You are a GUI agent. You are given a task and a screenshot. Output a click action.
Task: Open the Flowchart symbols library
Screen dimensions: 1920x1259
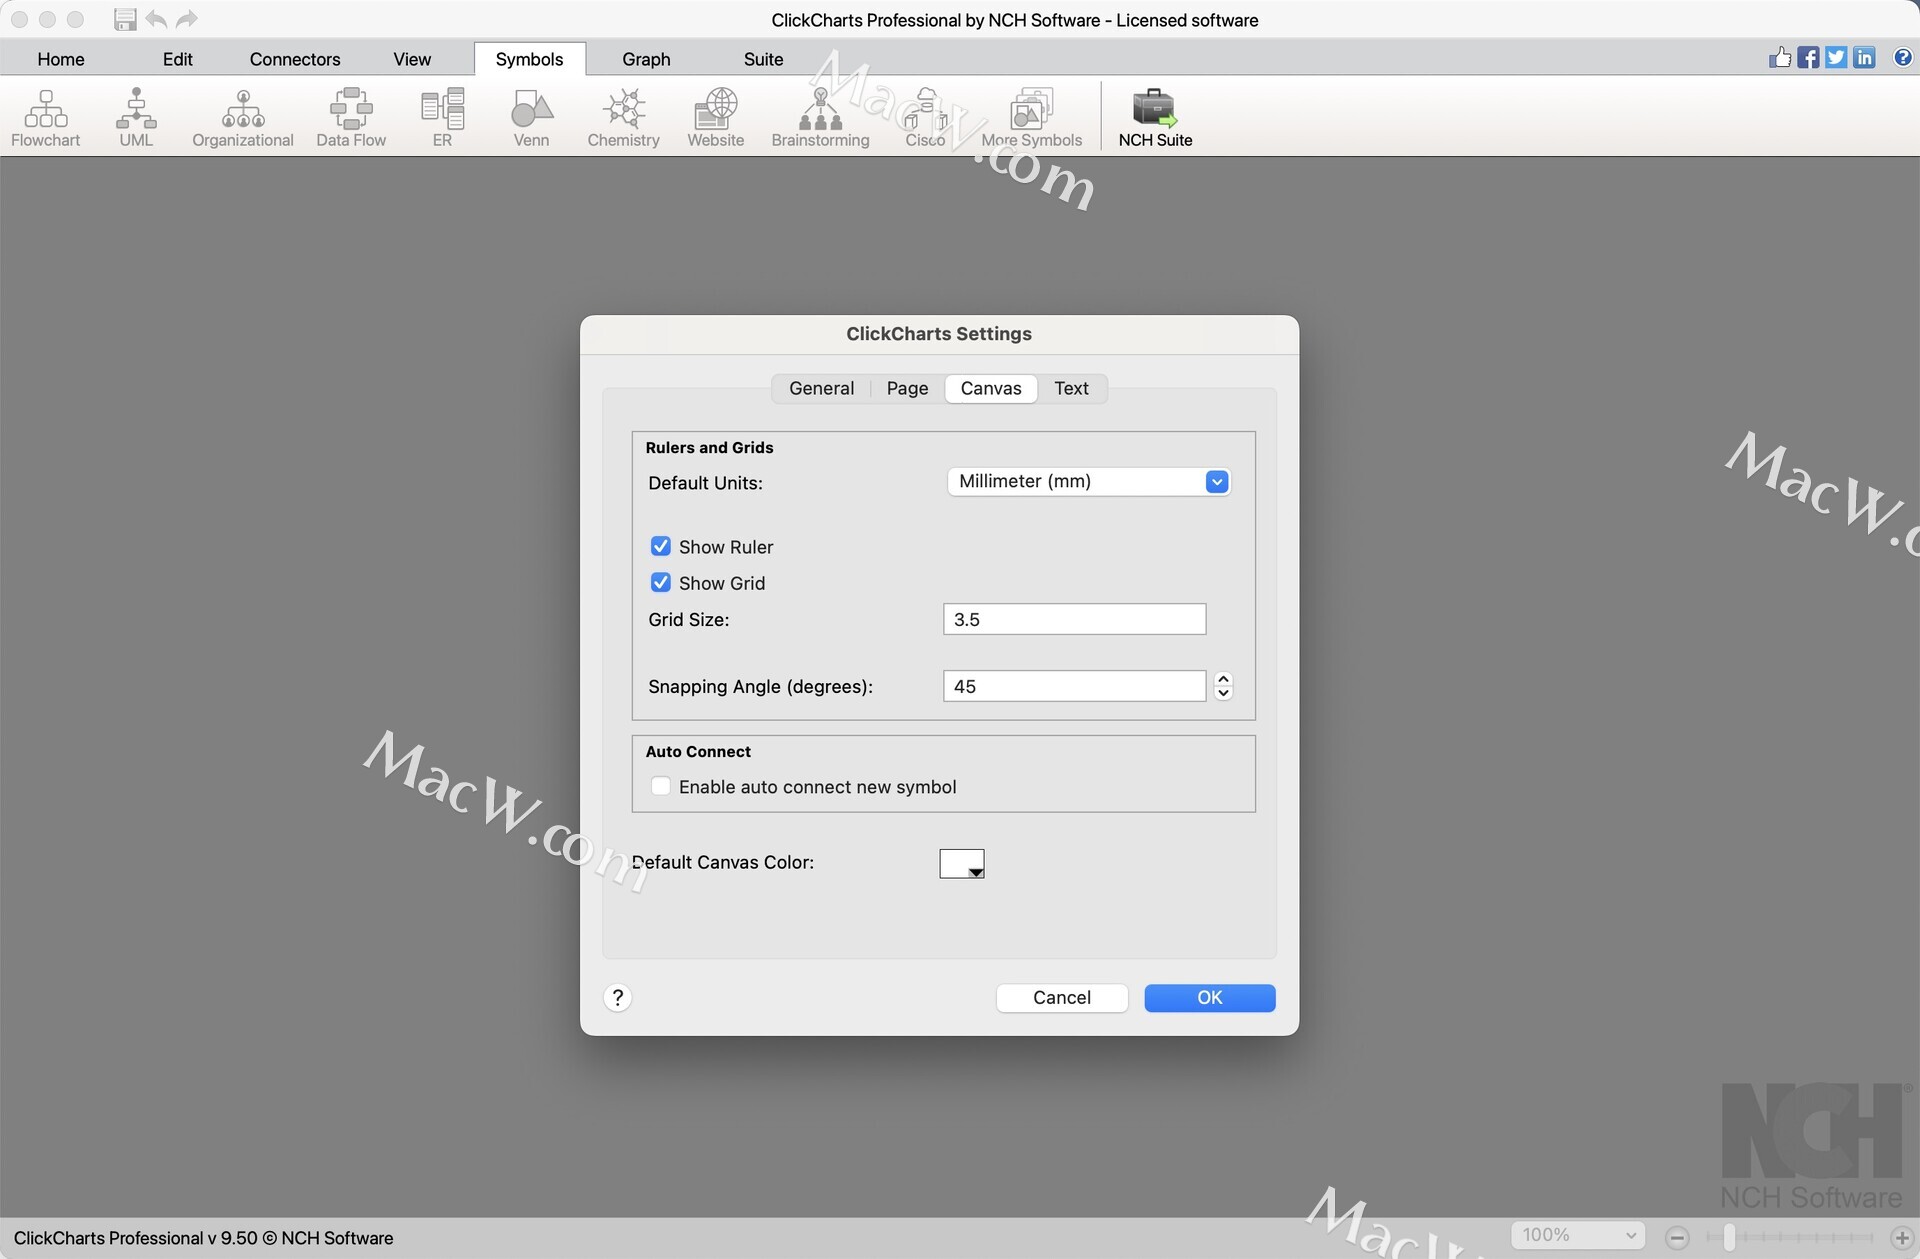(x=45, y=117)
